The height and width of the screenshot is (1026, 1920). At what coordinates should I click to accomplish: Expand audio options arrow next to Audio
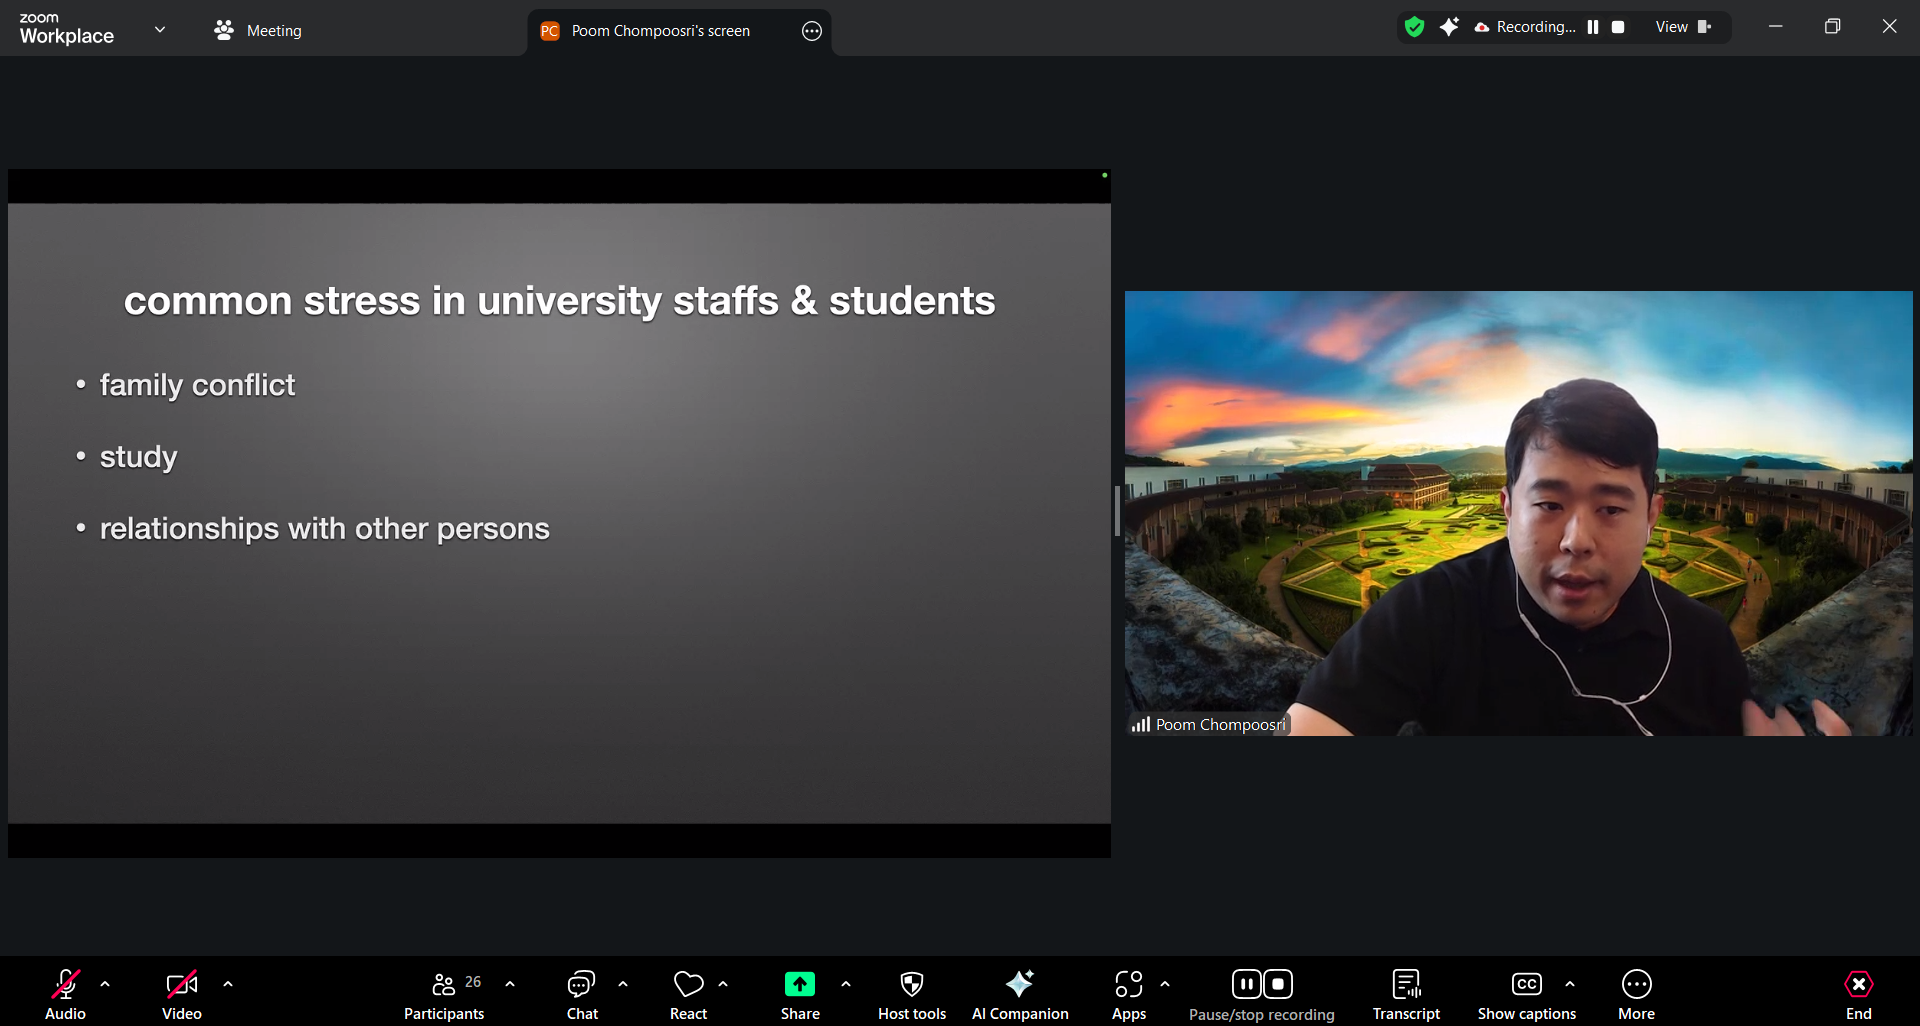coord(105,984)
